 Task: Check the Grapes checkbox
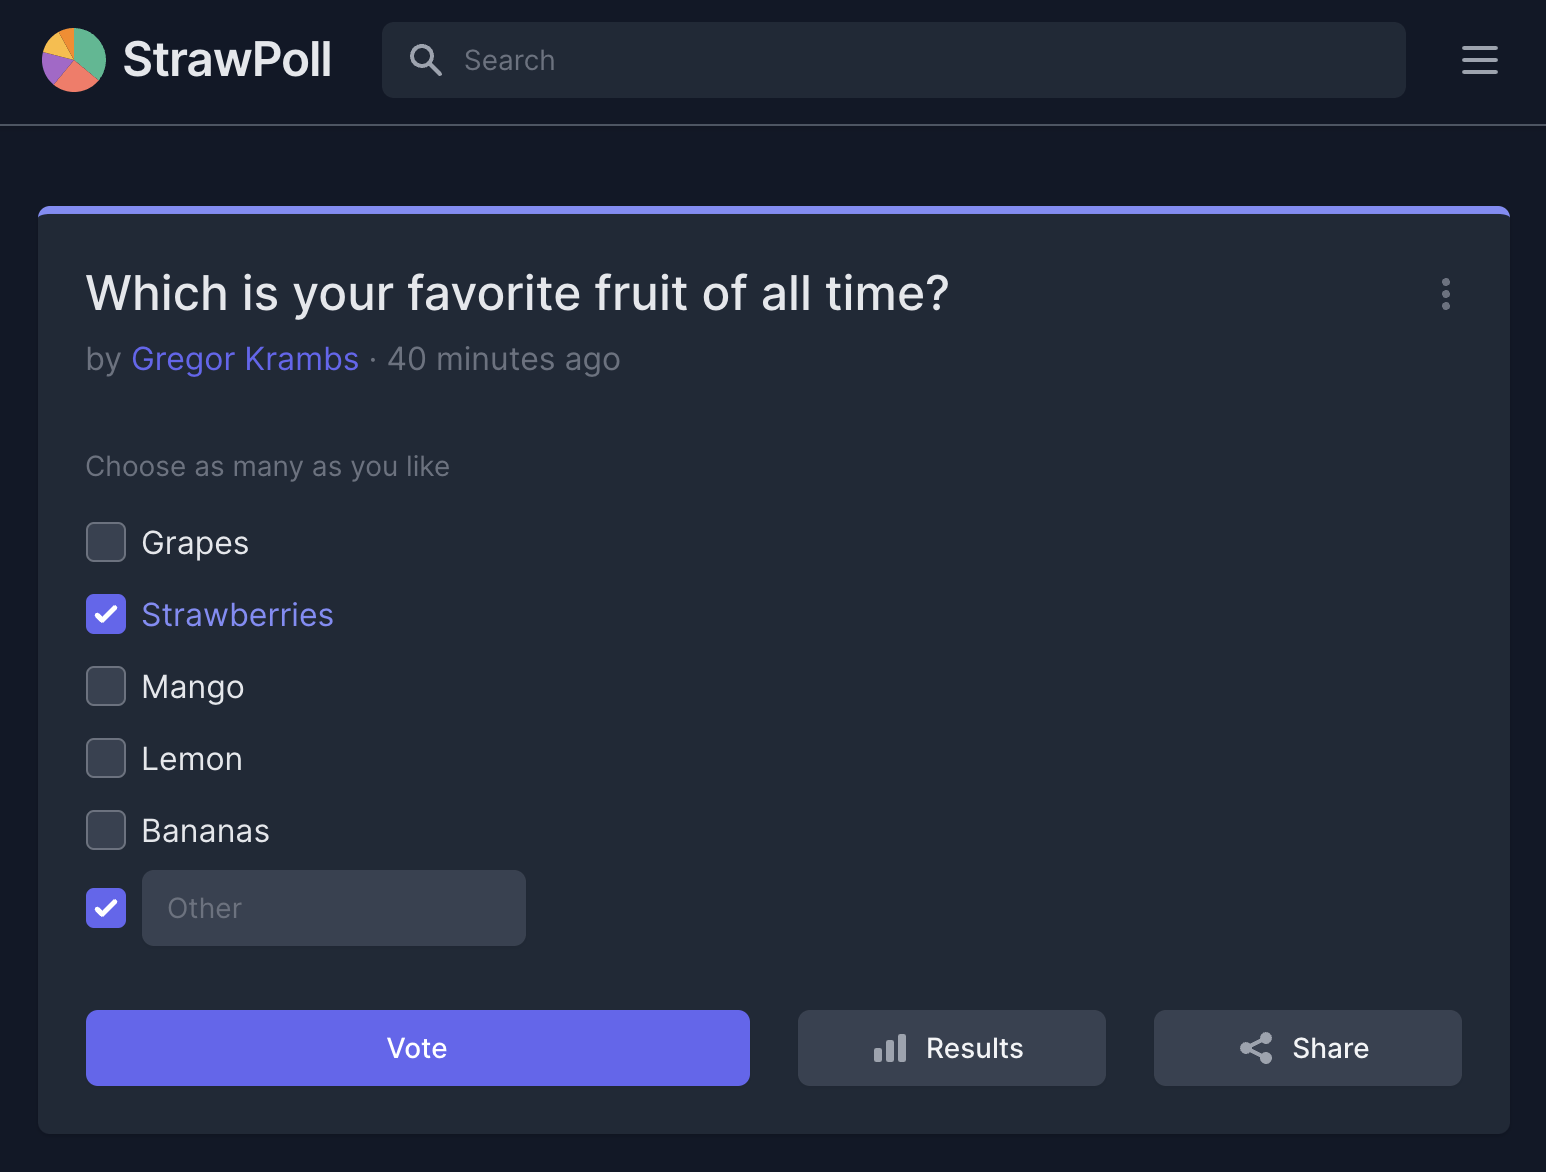click(106, 542)
